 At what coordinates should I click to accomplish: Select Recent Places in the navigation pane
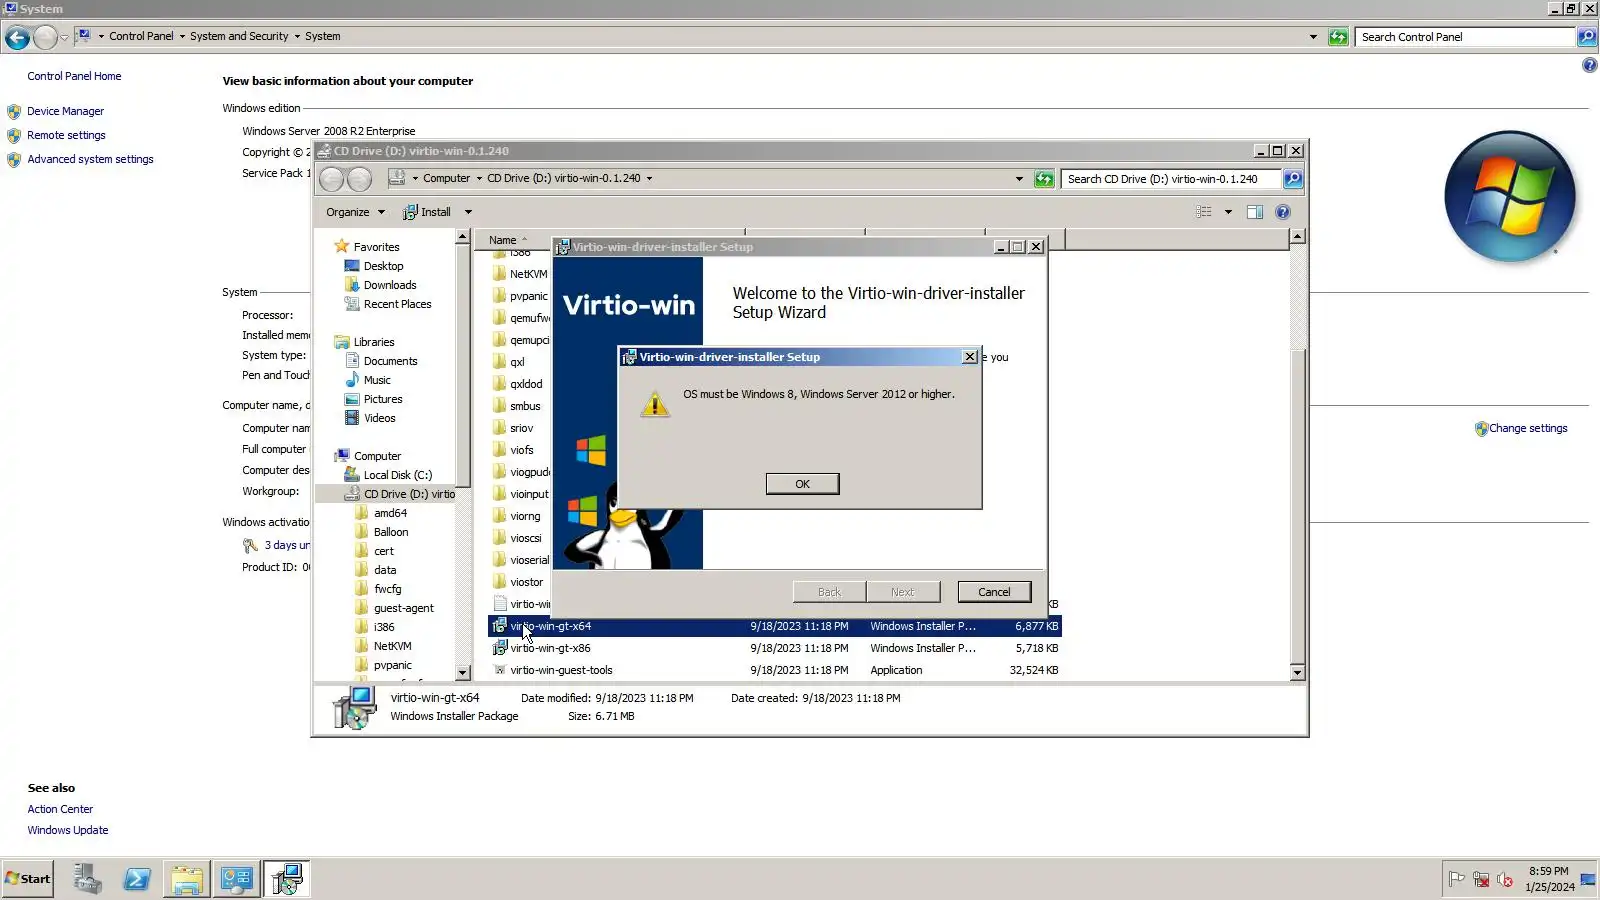pyautogui.click(x=397, y=304)
